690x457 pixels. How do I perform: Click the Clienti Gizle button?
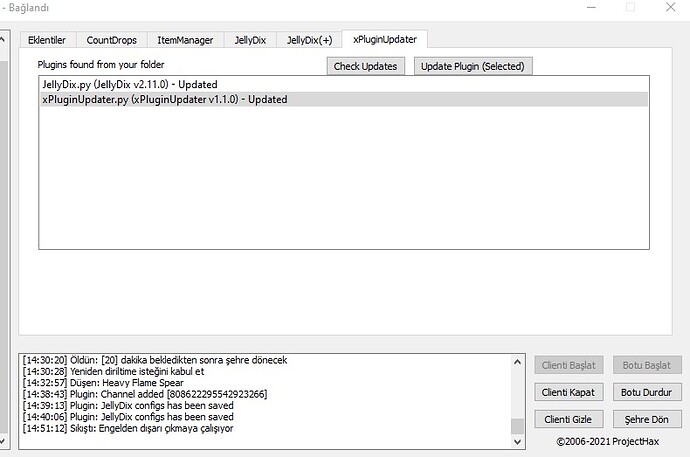click(569, 419)
